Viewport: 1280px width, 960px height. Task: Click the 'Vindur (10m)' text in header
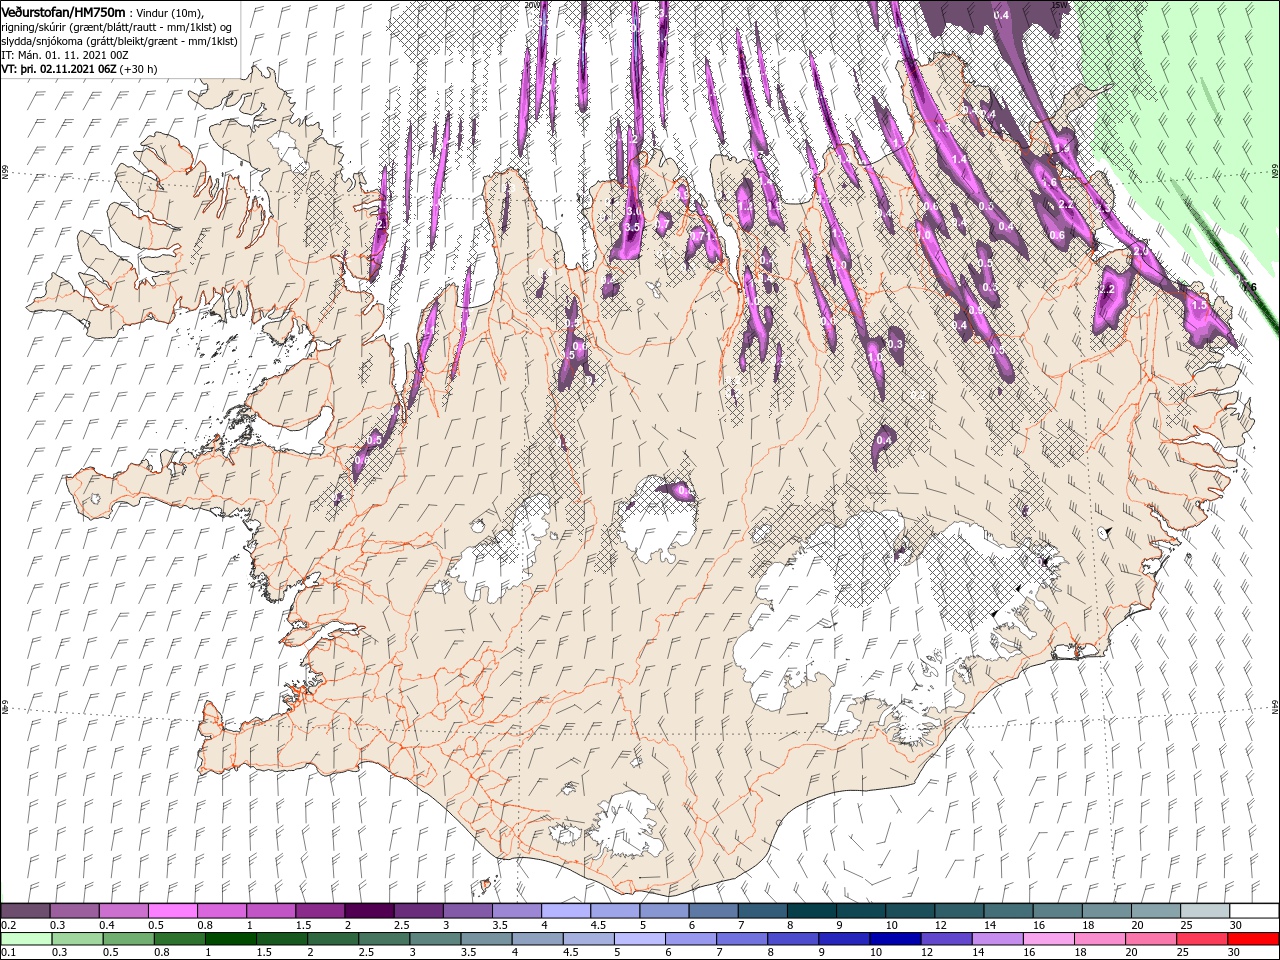pyautogui.click(x=172, y=12)
